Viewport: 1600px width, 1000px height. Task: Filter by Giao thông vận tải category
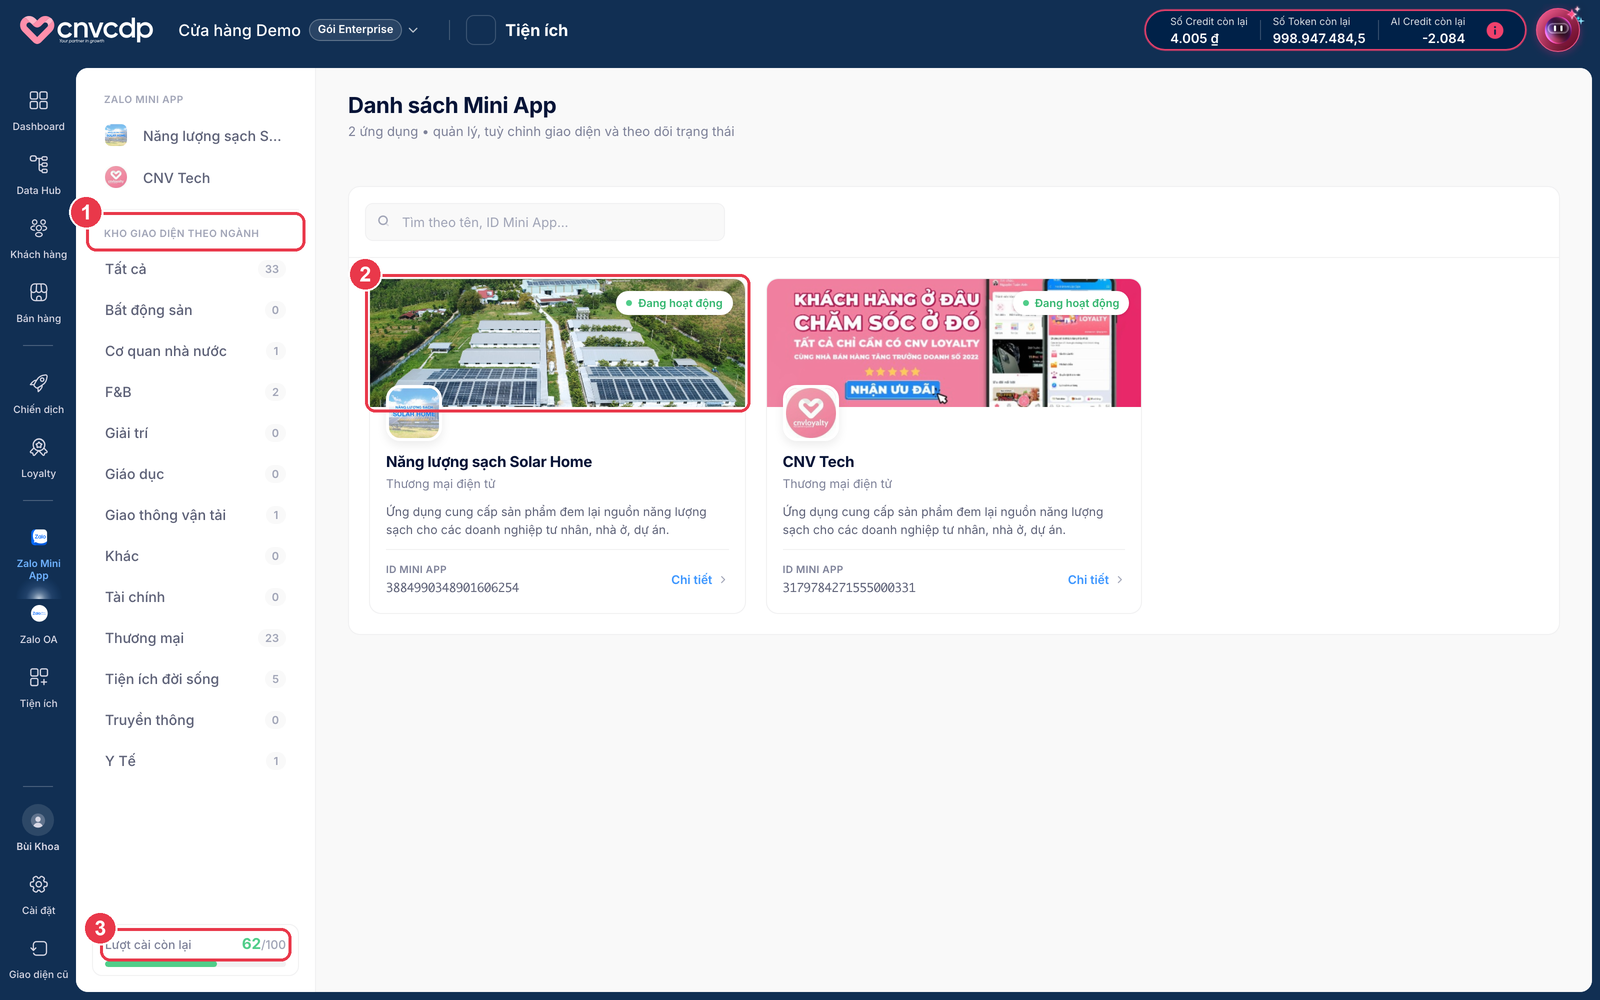pyautogui.click(x=195, y=515)
